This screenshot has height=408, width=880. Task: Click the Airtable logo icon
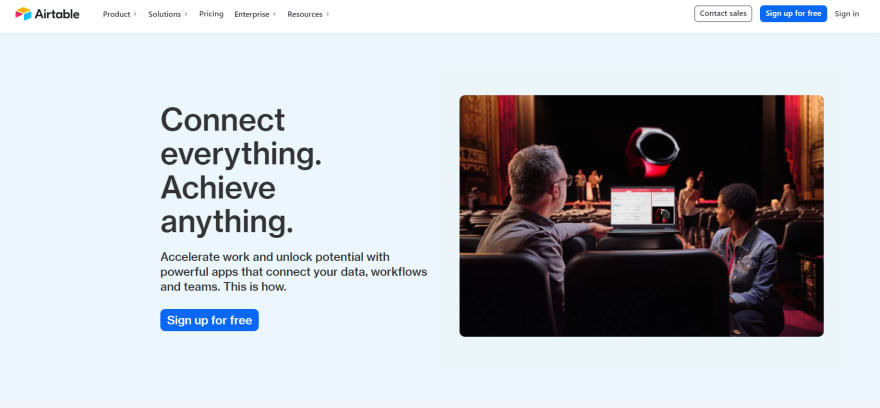pyautogui.click(x=24, y=13)
